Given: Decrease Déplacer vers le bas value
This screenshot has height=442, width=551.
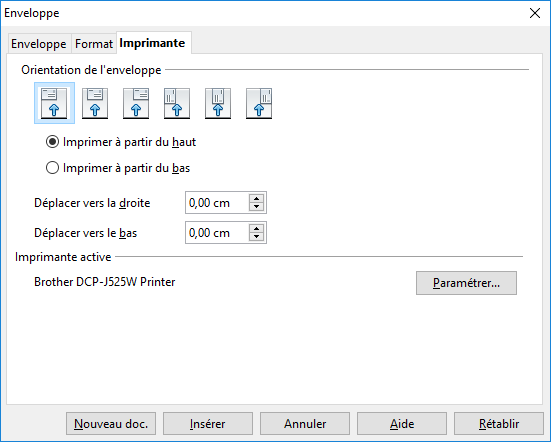Looking at the screenshot, I should pos(257,237).
